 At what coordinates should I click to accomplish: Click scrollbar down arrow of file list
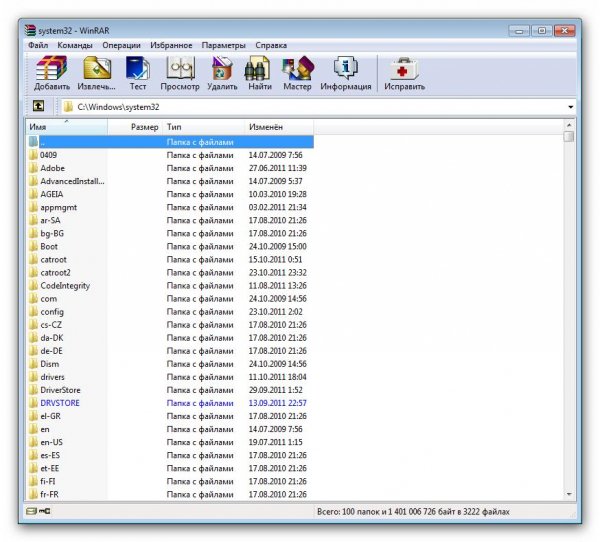pos(569,494)
